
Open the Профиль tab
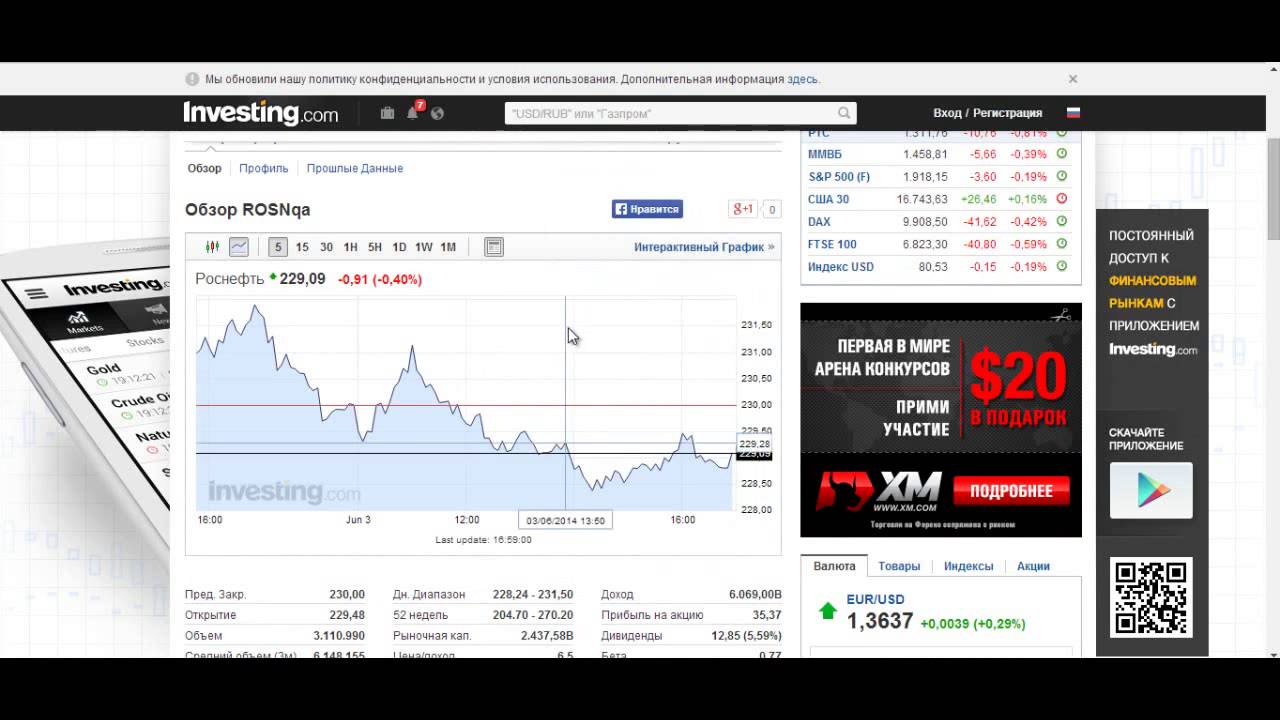pyautogui.click(x=264, y=168)
